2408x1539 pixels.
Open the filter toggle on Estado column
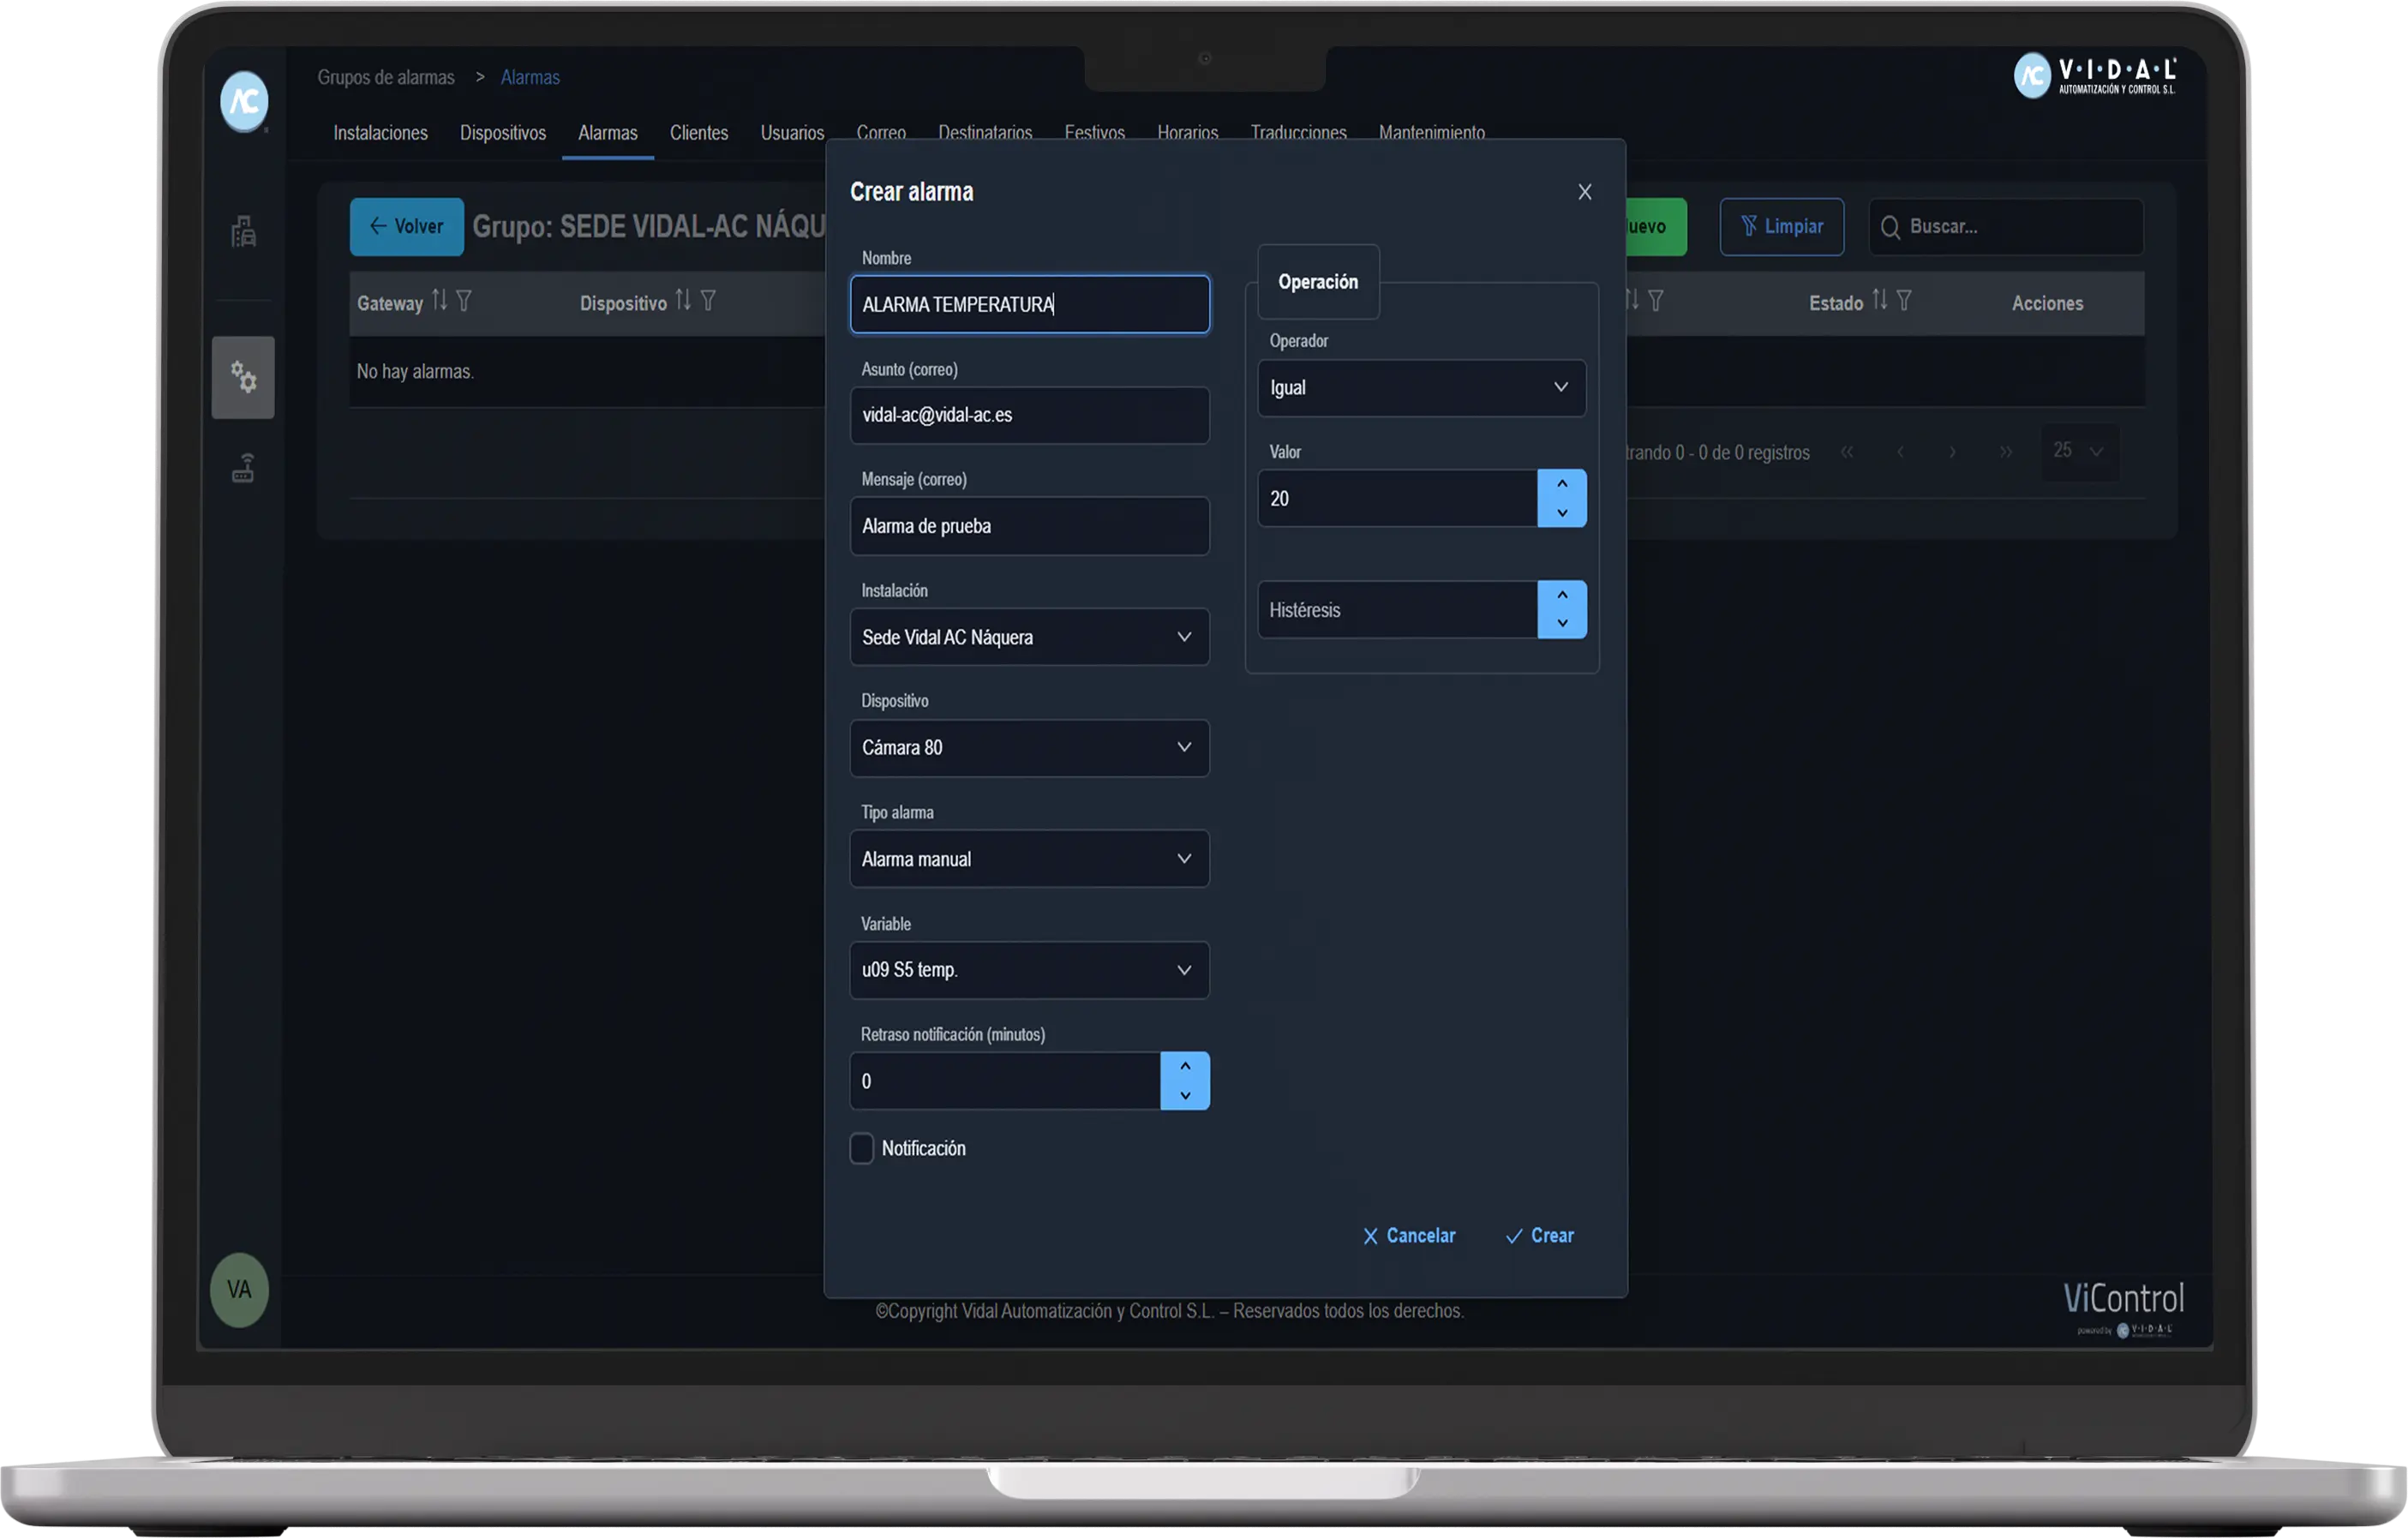[1906, 300]
